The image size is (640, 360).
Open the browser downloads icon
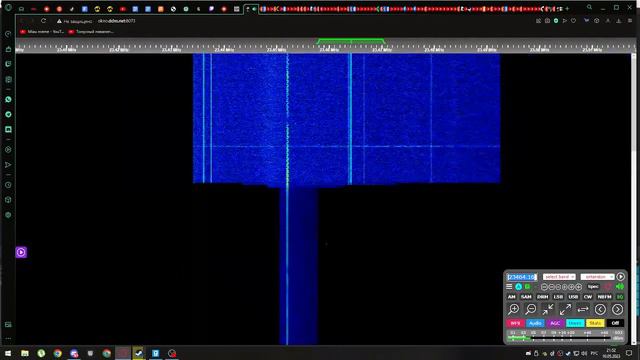(x=619, y=21)
